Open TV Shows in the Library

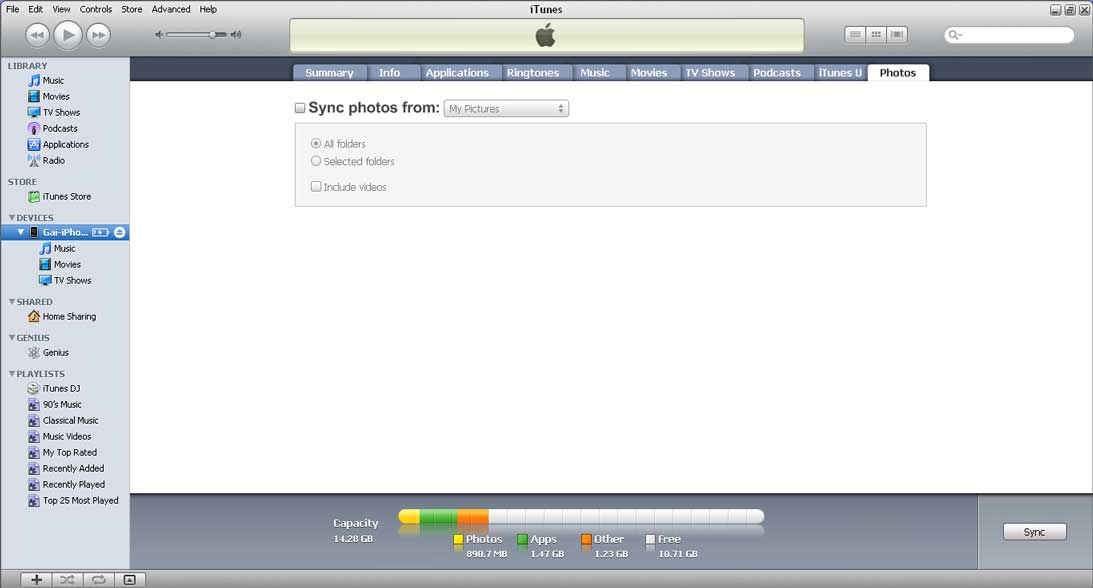(x=61, y=112)
